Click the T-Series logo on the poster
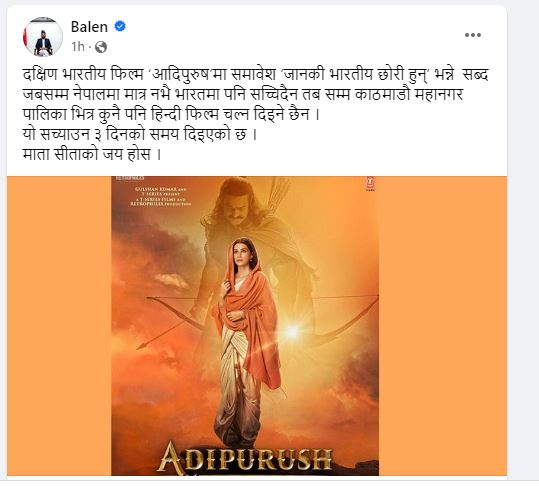 (x=370, y=184)
